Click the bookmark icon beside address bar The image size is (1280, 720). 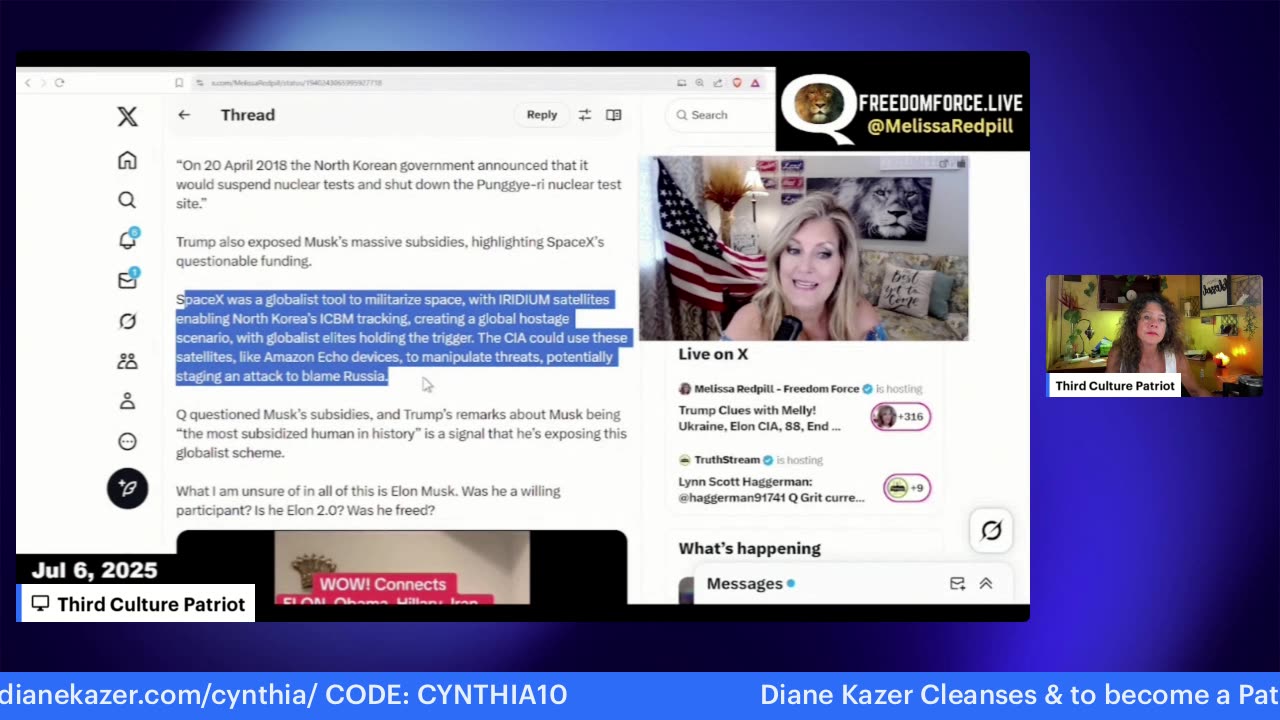point(179,83)
